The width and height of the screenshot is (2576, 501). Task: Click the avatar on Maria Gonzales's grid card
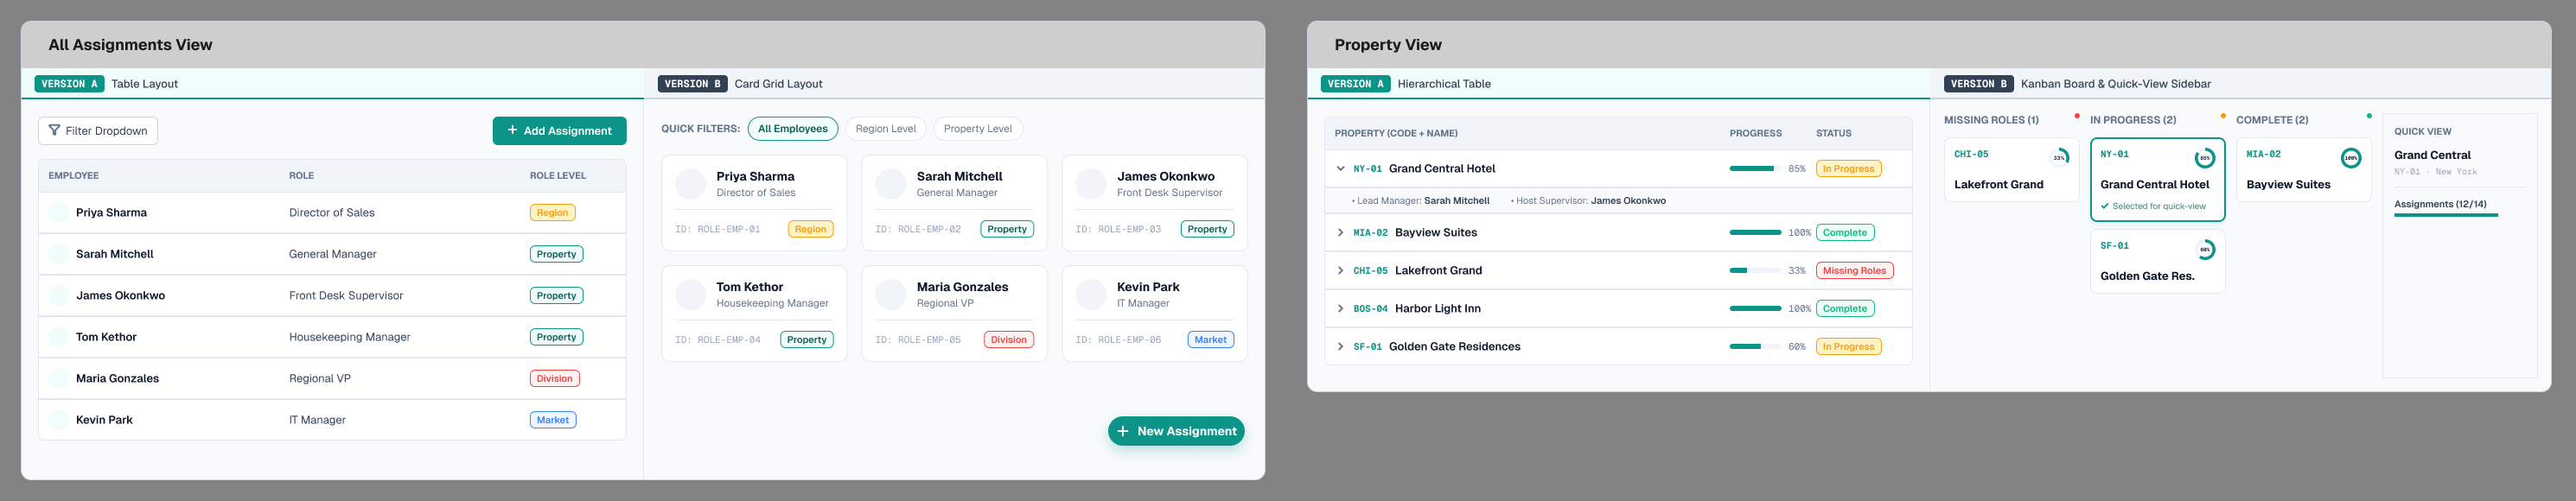click(x=891, y=294)
